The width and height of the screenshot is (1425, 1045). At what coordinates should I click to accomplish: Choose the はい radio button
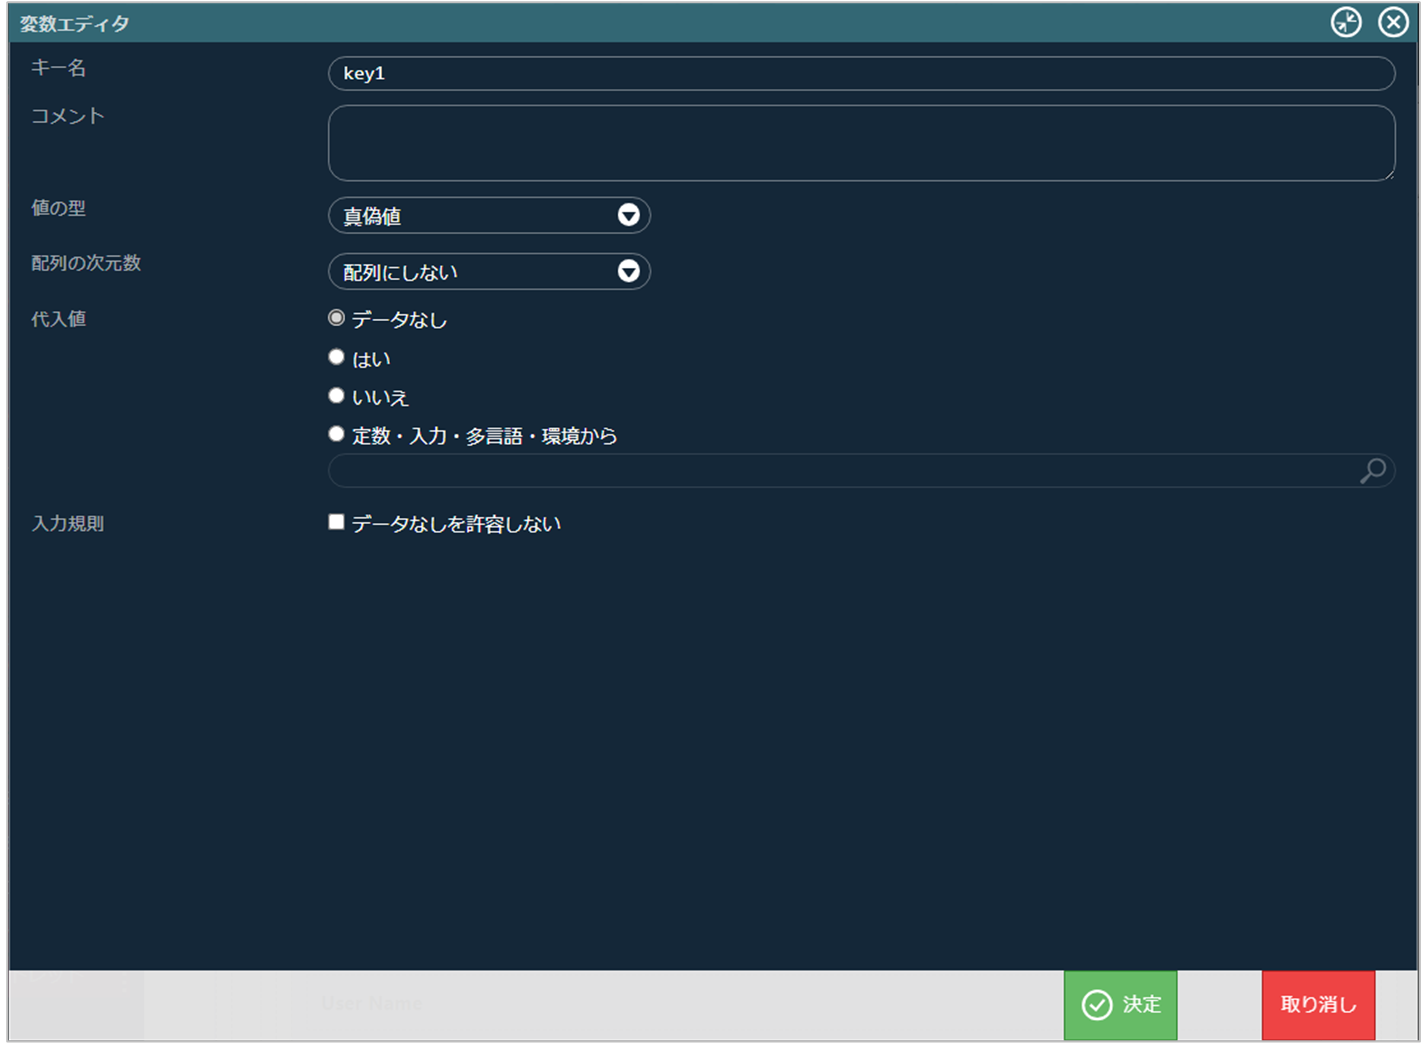click(337, 357)
